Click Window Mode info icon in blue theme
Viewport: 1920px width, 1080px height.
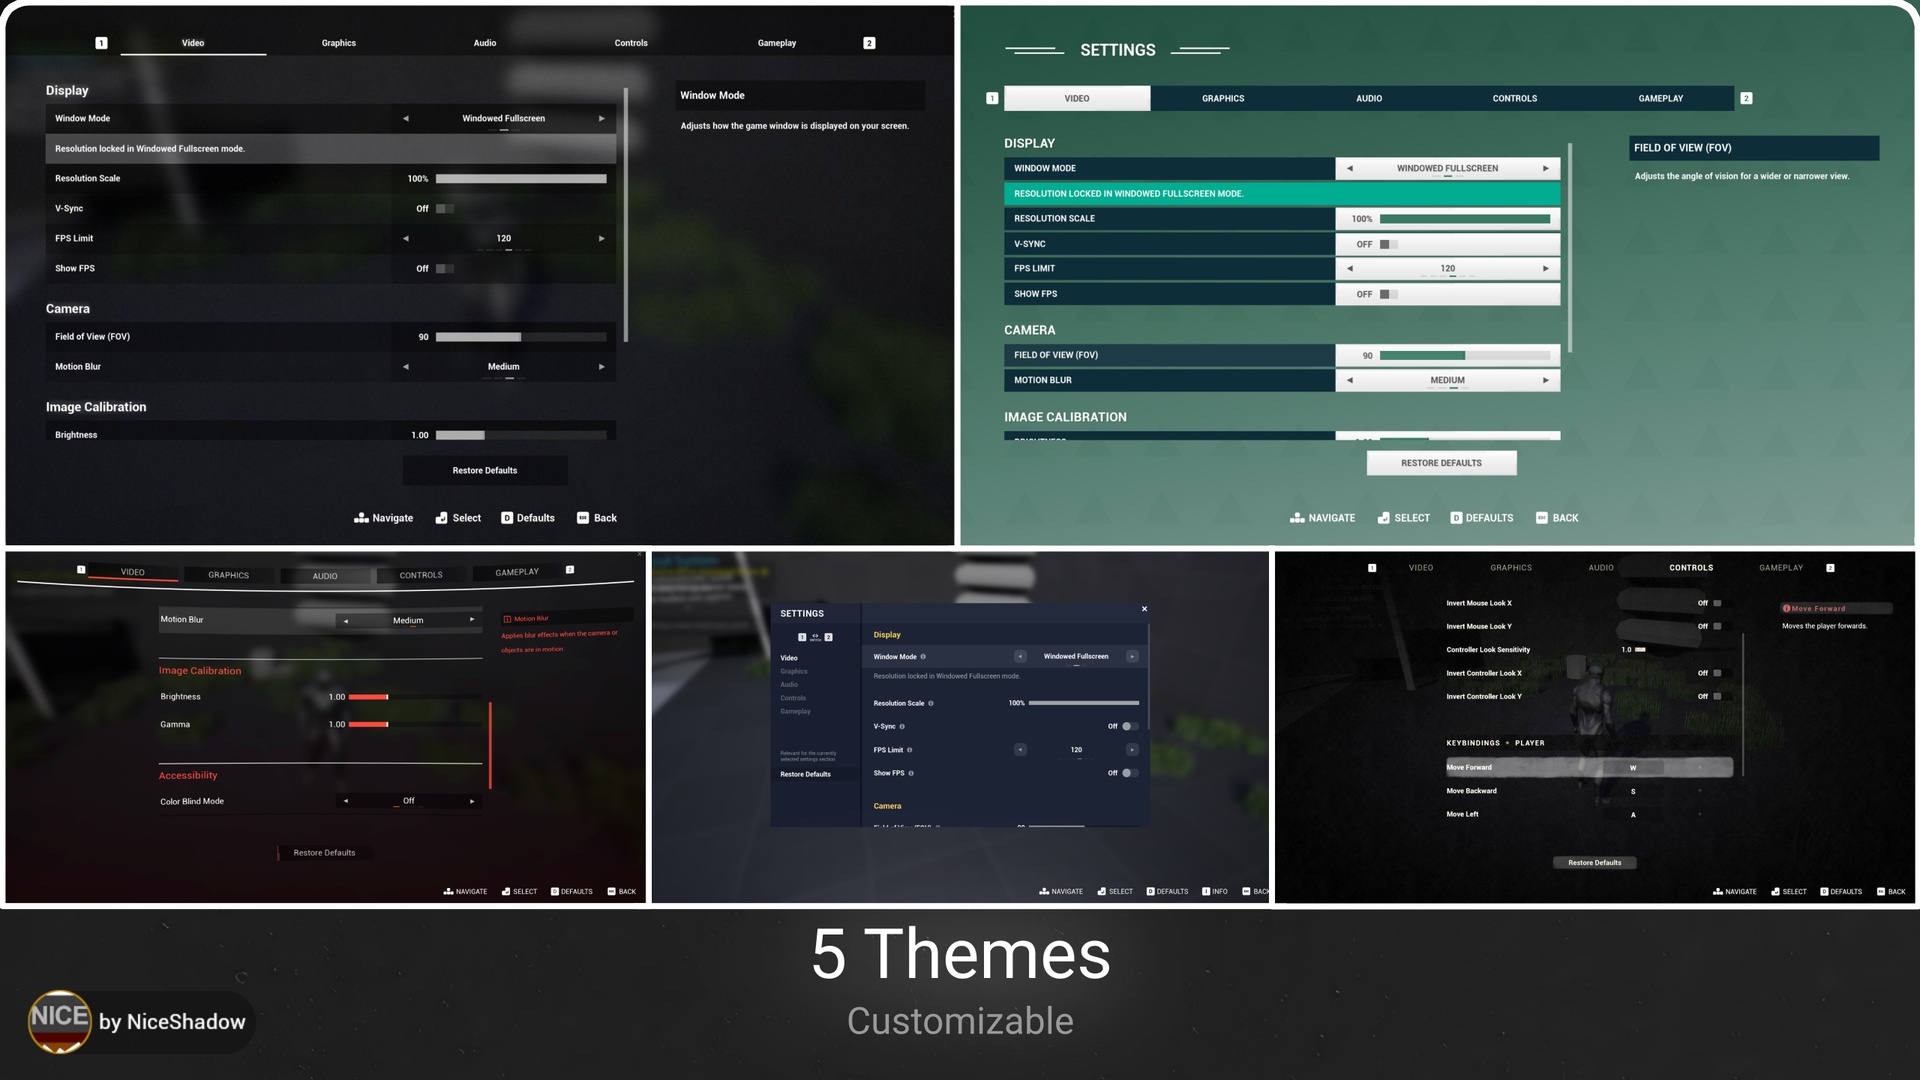(923, 657)
